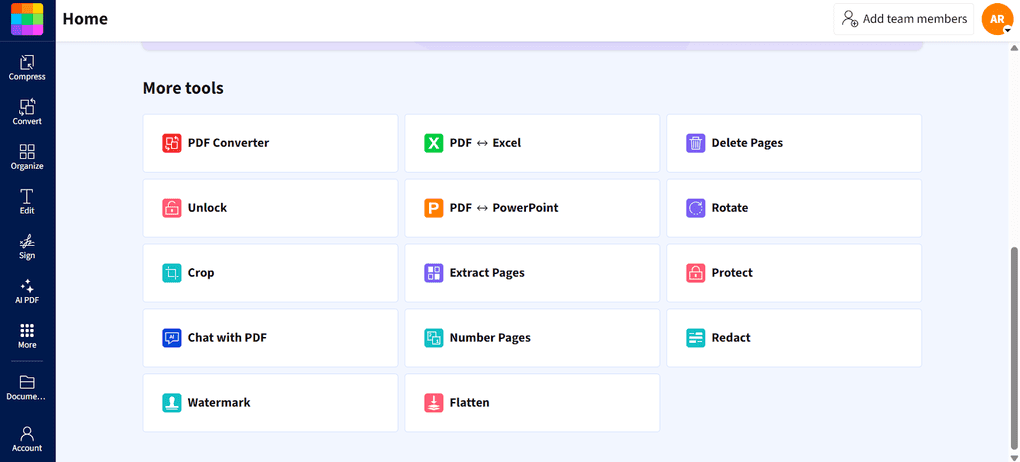This screenshot has height=462, width=1020.
Task: Click the red PDF Converter icon
Action: [x=172, y=143]
